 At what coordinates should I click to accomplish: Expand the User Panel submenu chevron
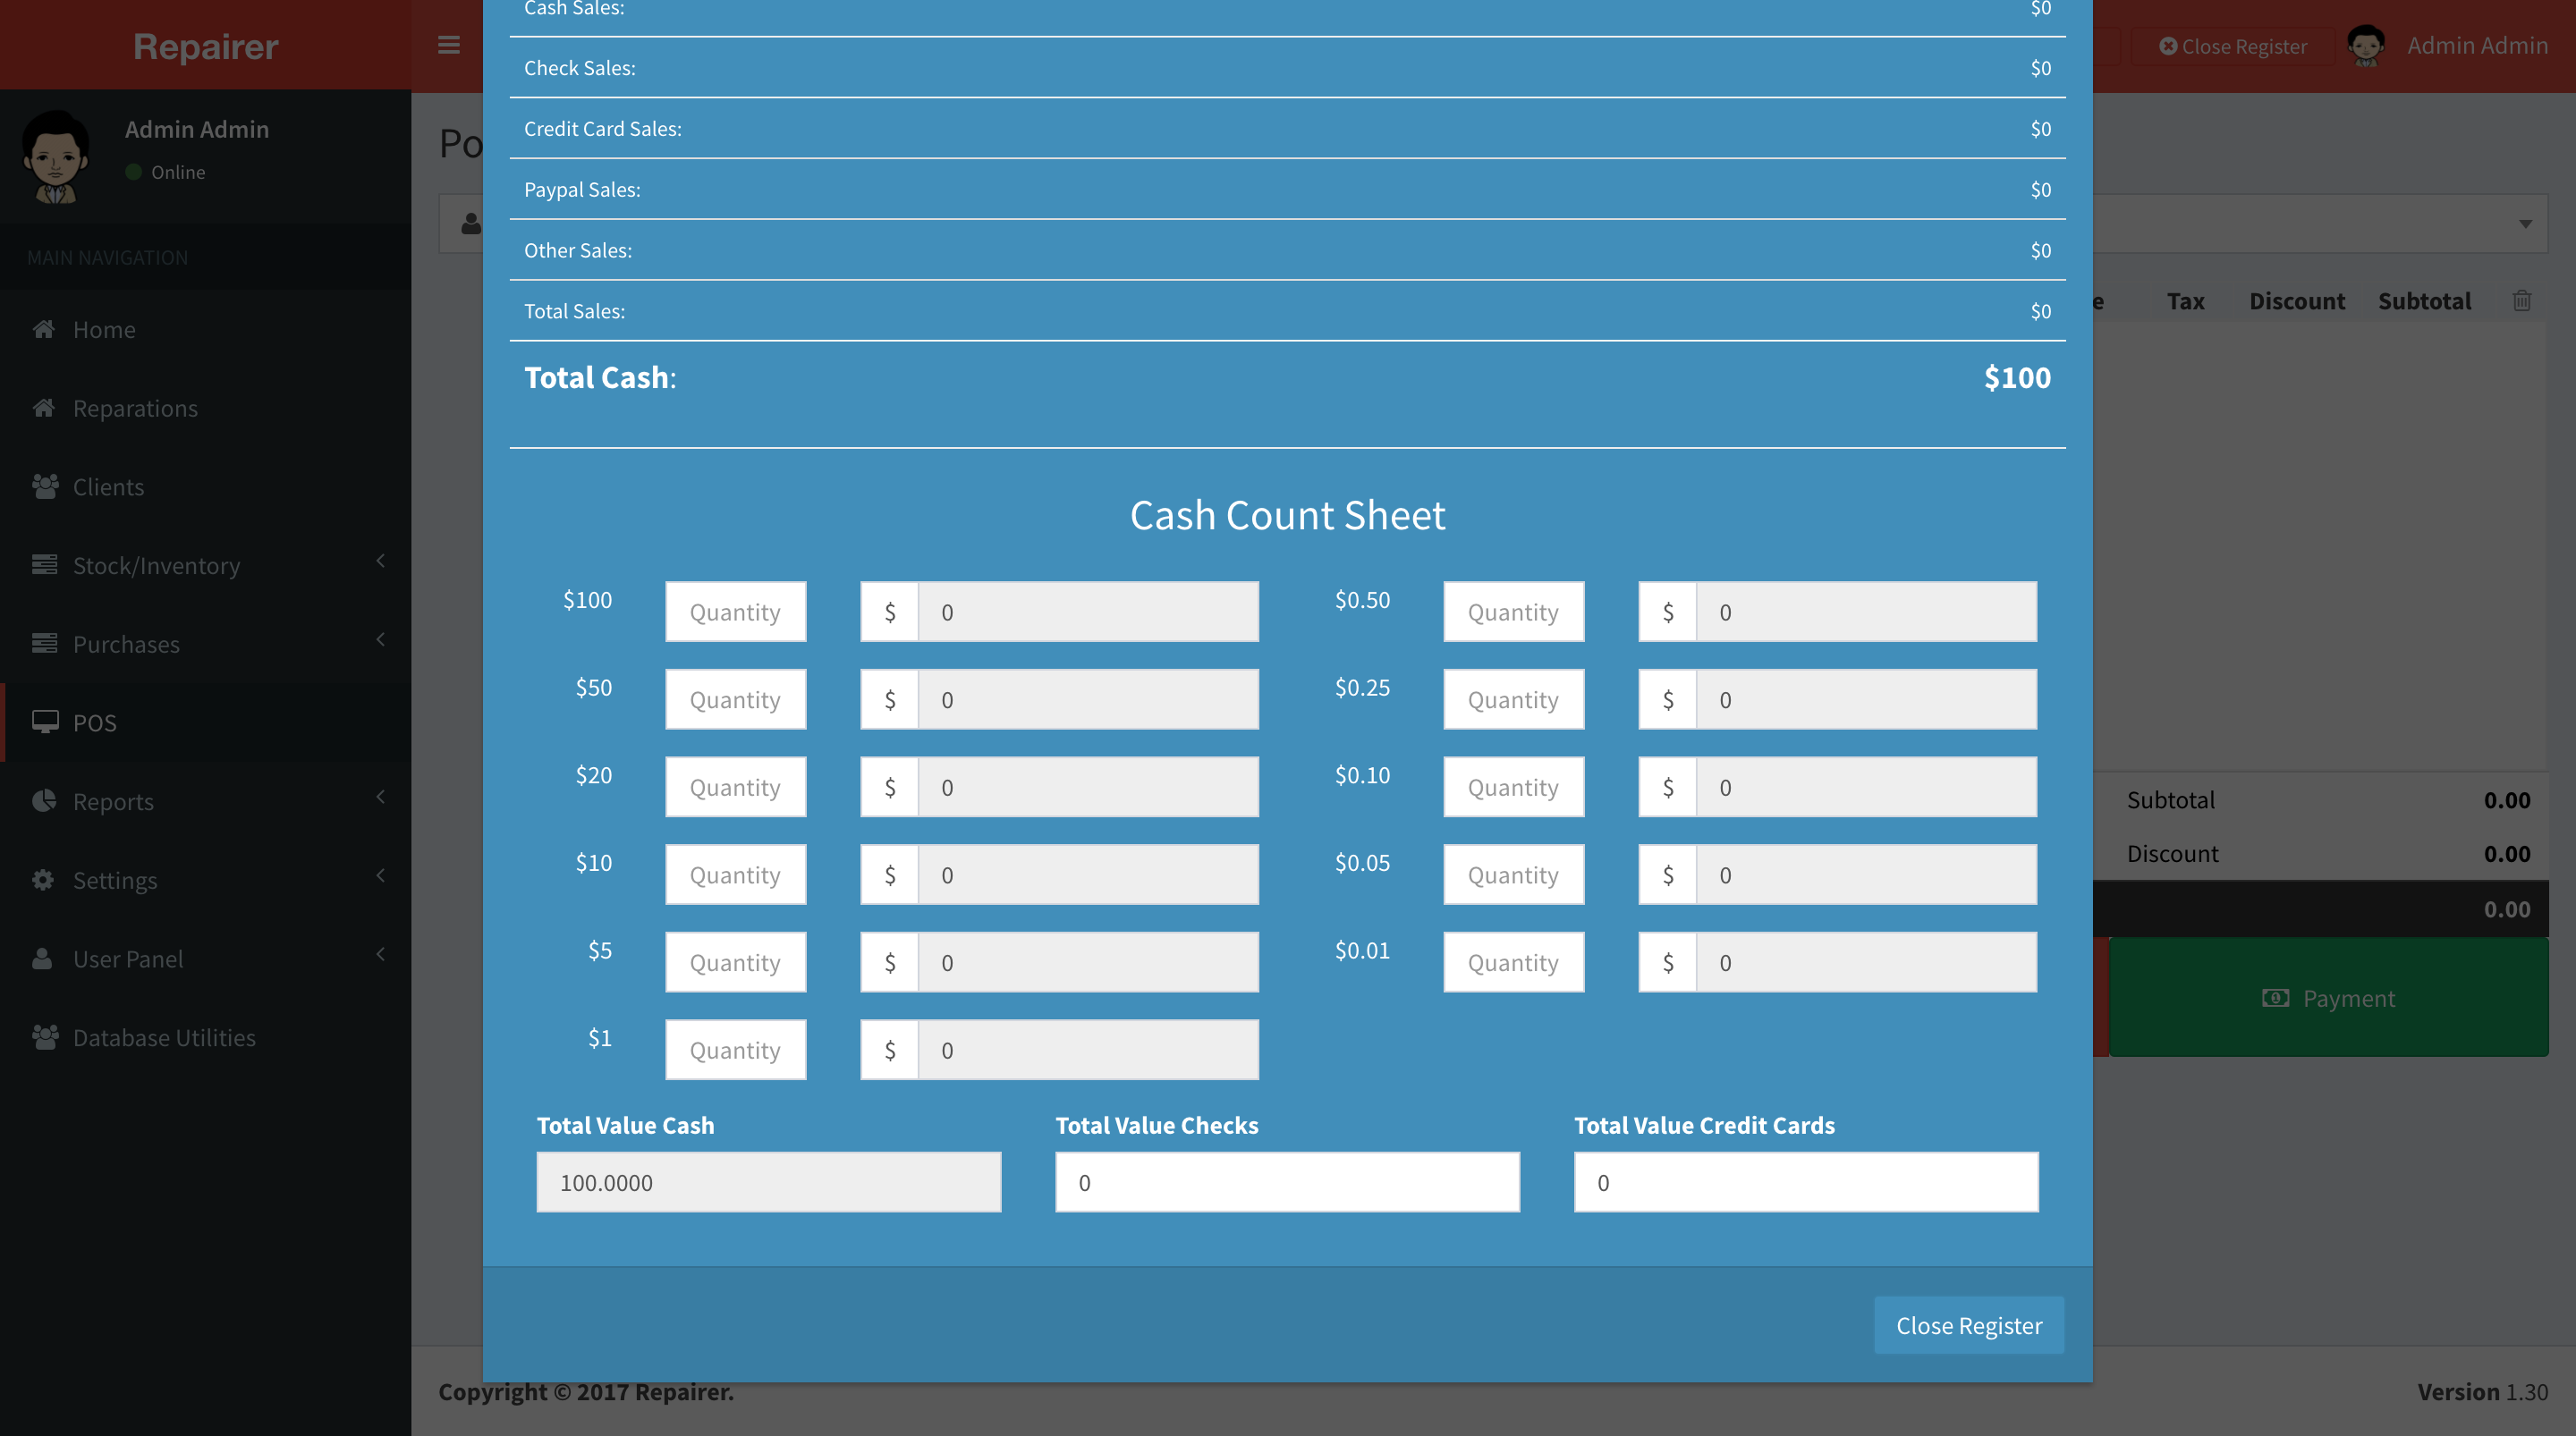381,954
